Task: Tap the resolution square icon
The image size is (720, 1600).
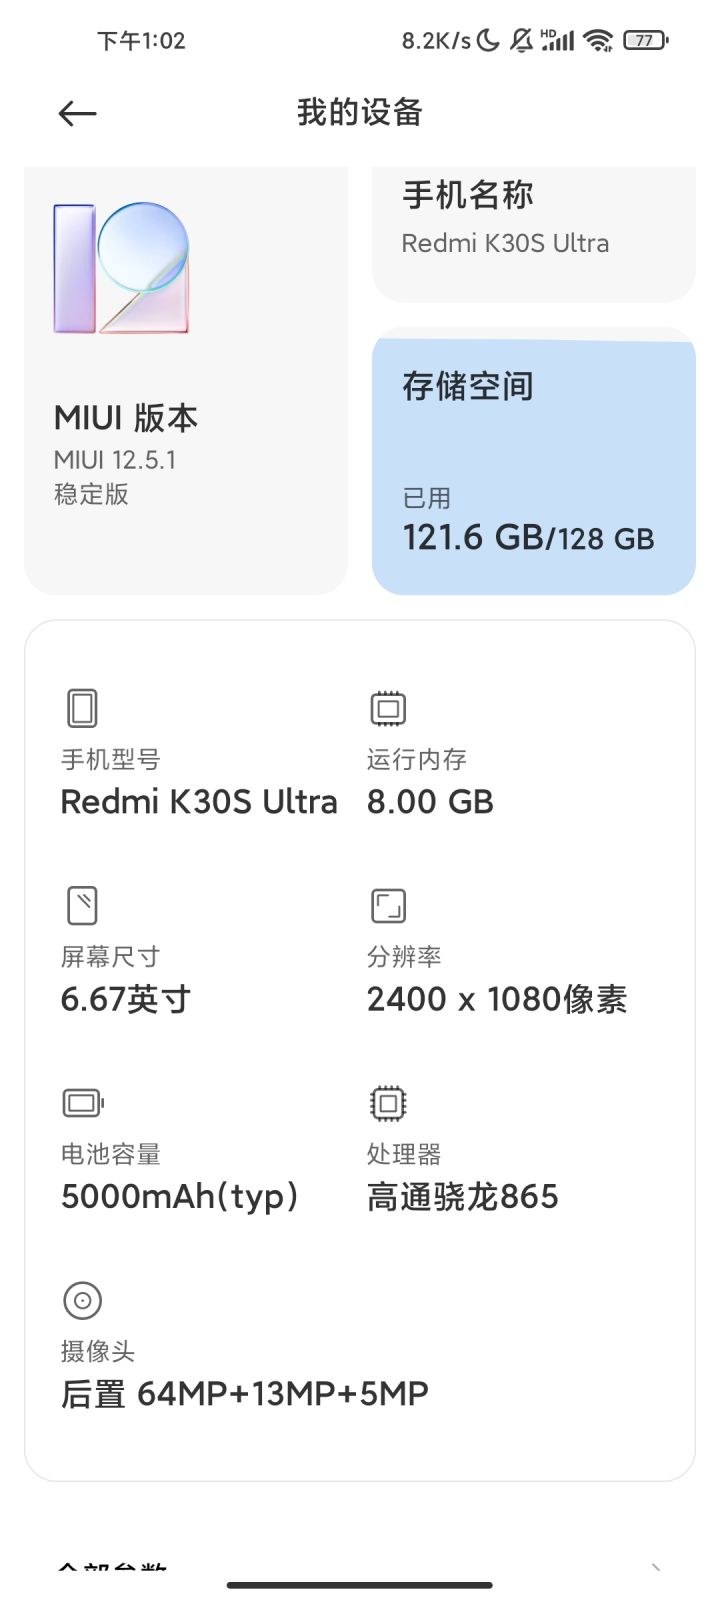Action: 388,905
